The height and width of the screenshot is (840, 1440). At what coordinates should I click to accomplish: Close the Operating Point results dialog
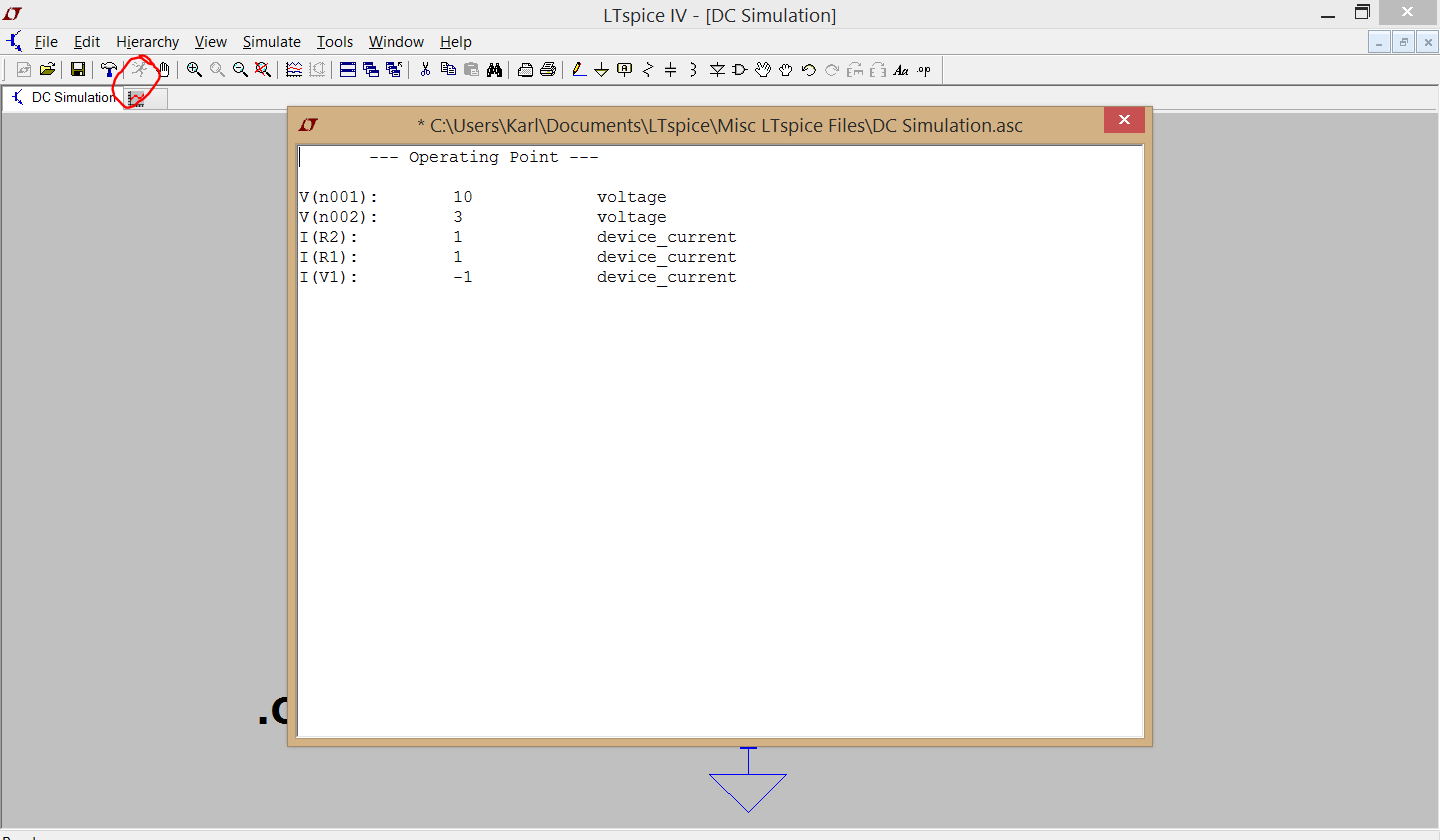click(x=1124, y=120)
